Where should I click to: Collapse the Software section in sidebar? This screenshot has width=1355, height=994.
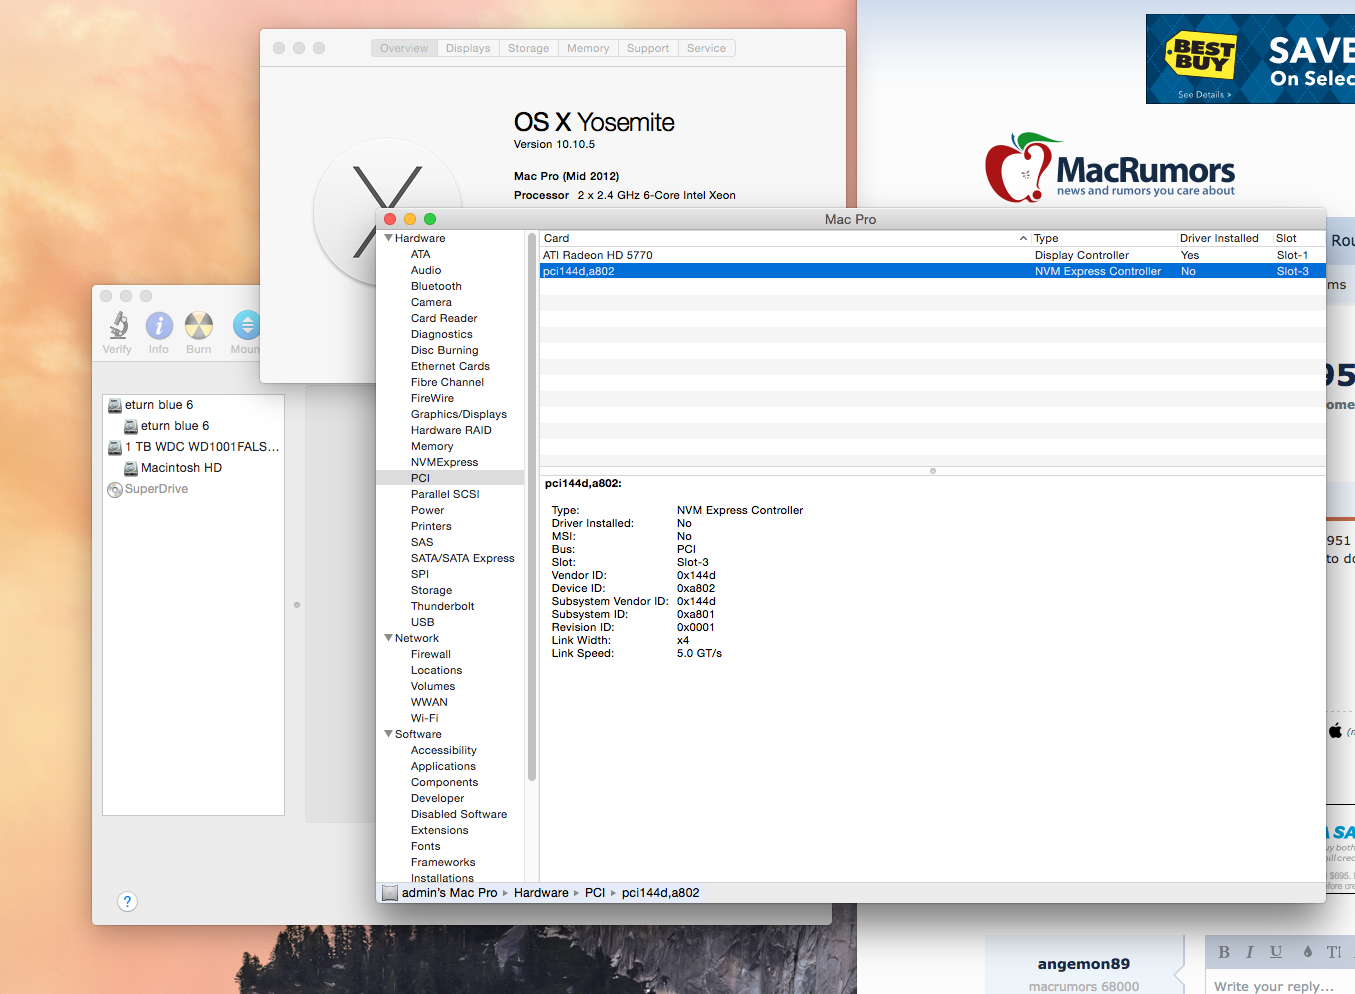tap(389, 734)
